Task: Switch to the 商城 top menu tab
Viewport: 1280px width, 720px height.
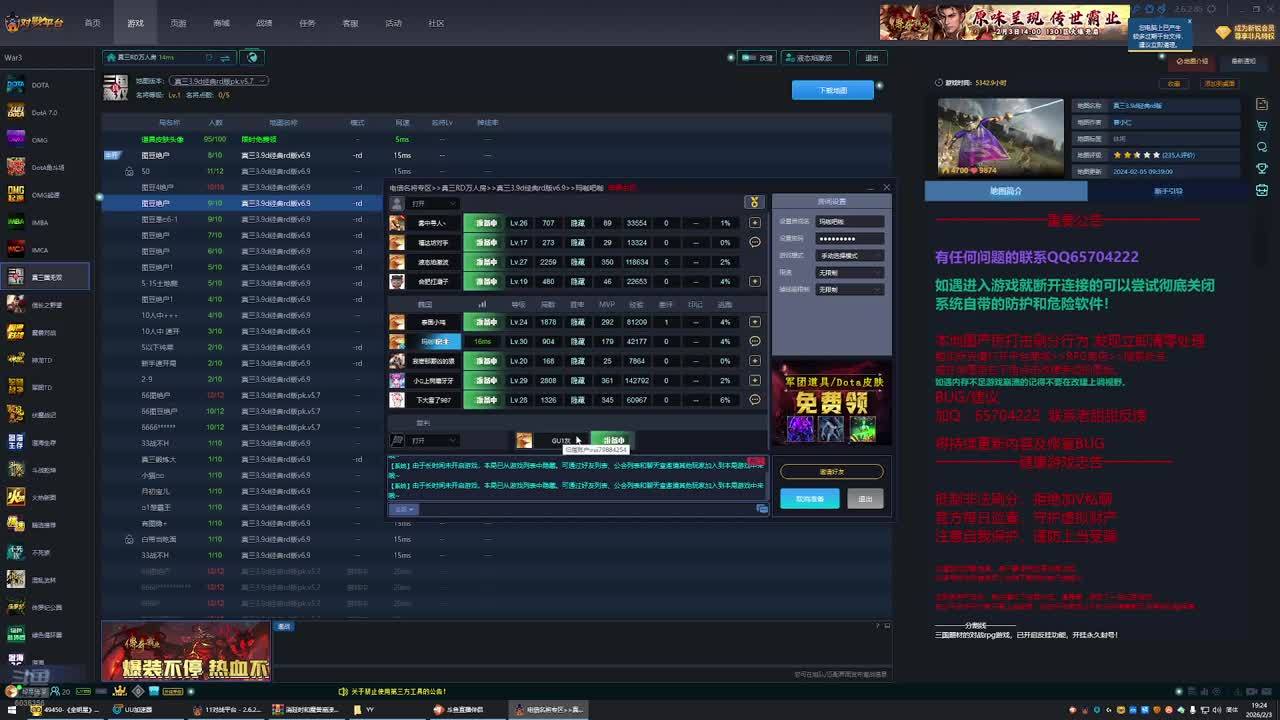Action: 221,23
